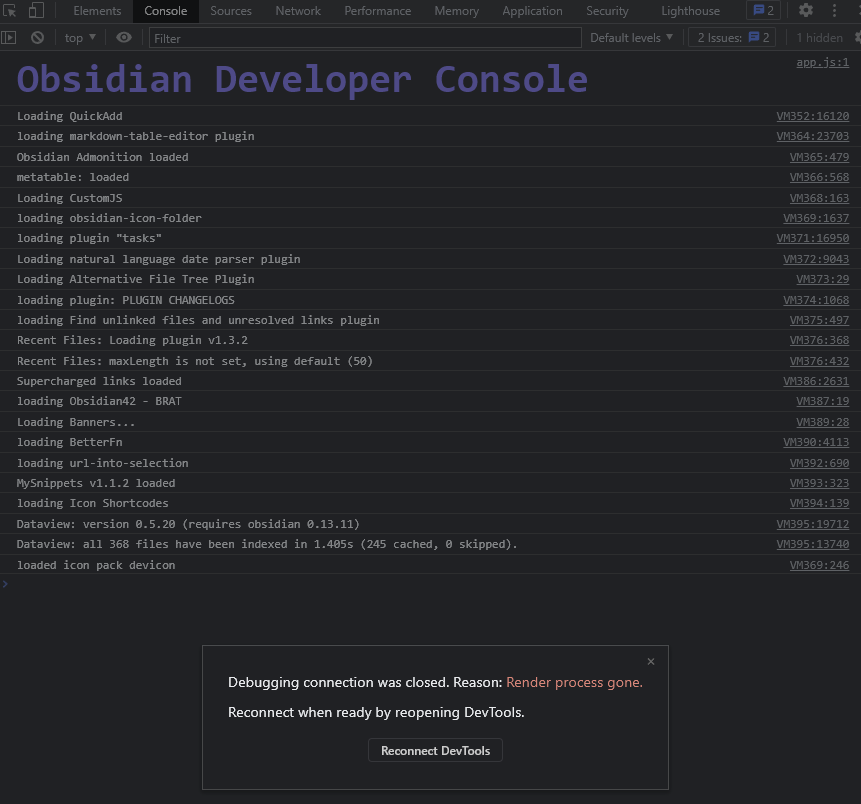
Task: Click 'Render process gone.' reason text
Action: coord(574,682)
